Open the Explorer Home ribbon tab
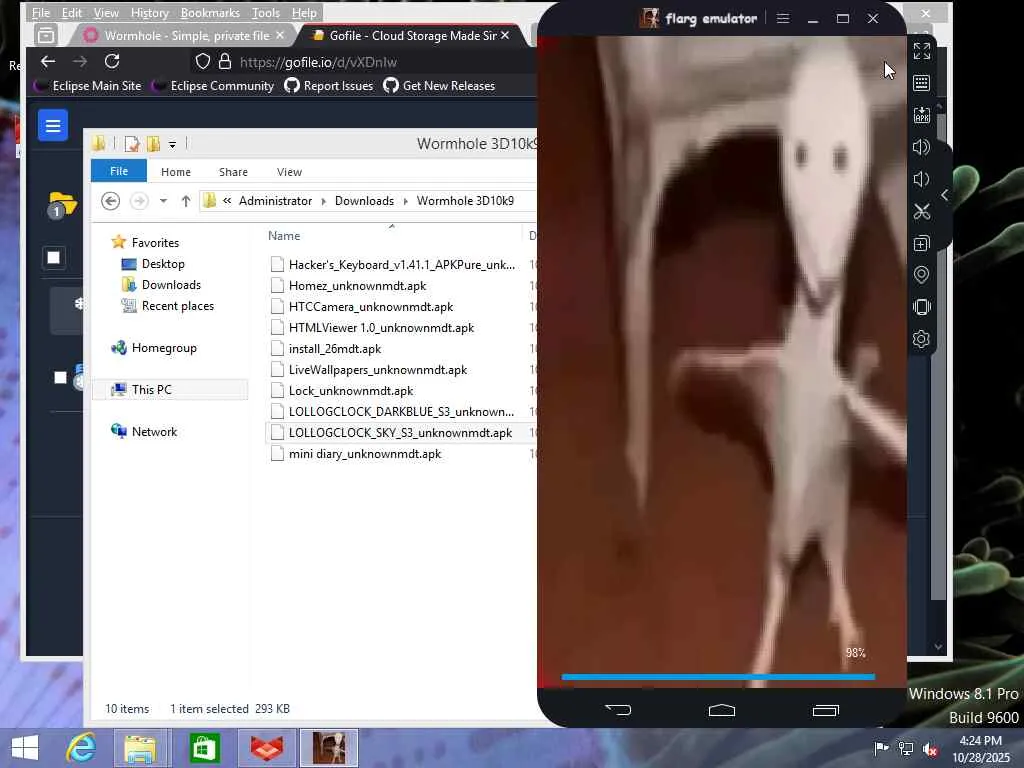Image resolution: width=1024 pixels, height=768 pixels. [176, 172]
